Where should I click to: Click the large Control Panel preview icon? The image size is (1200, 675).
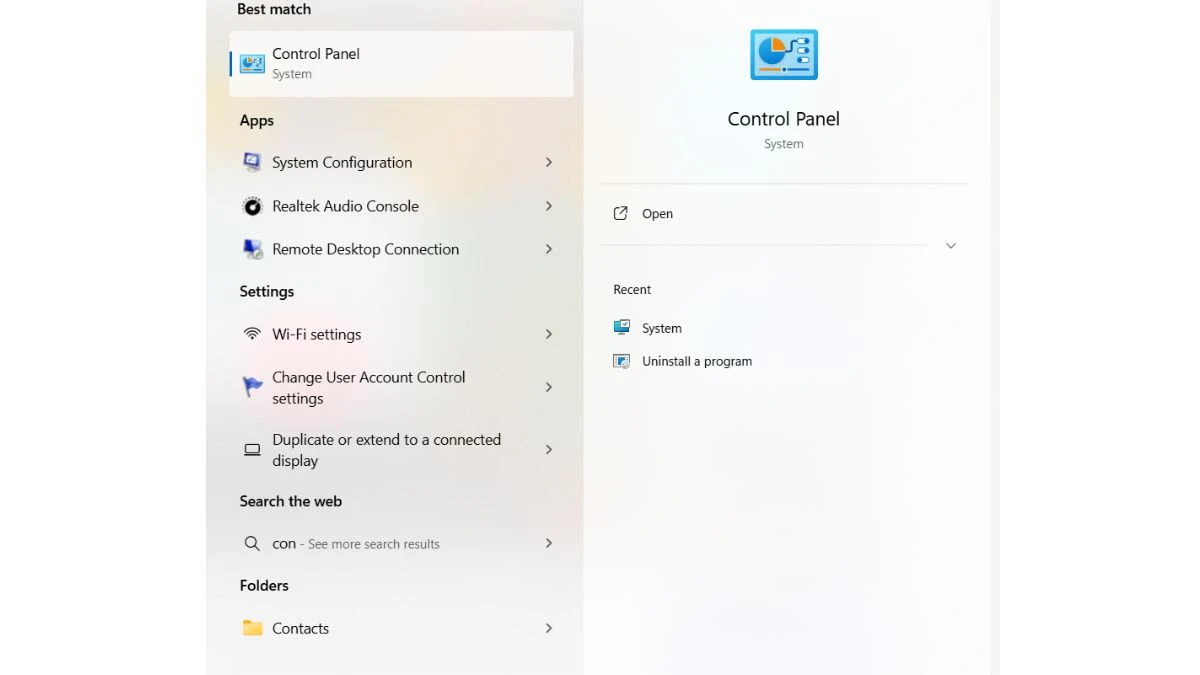[x=784, y=54]
